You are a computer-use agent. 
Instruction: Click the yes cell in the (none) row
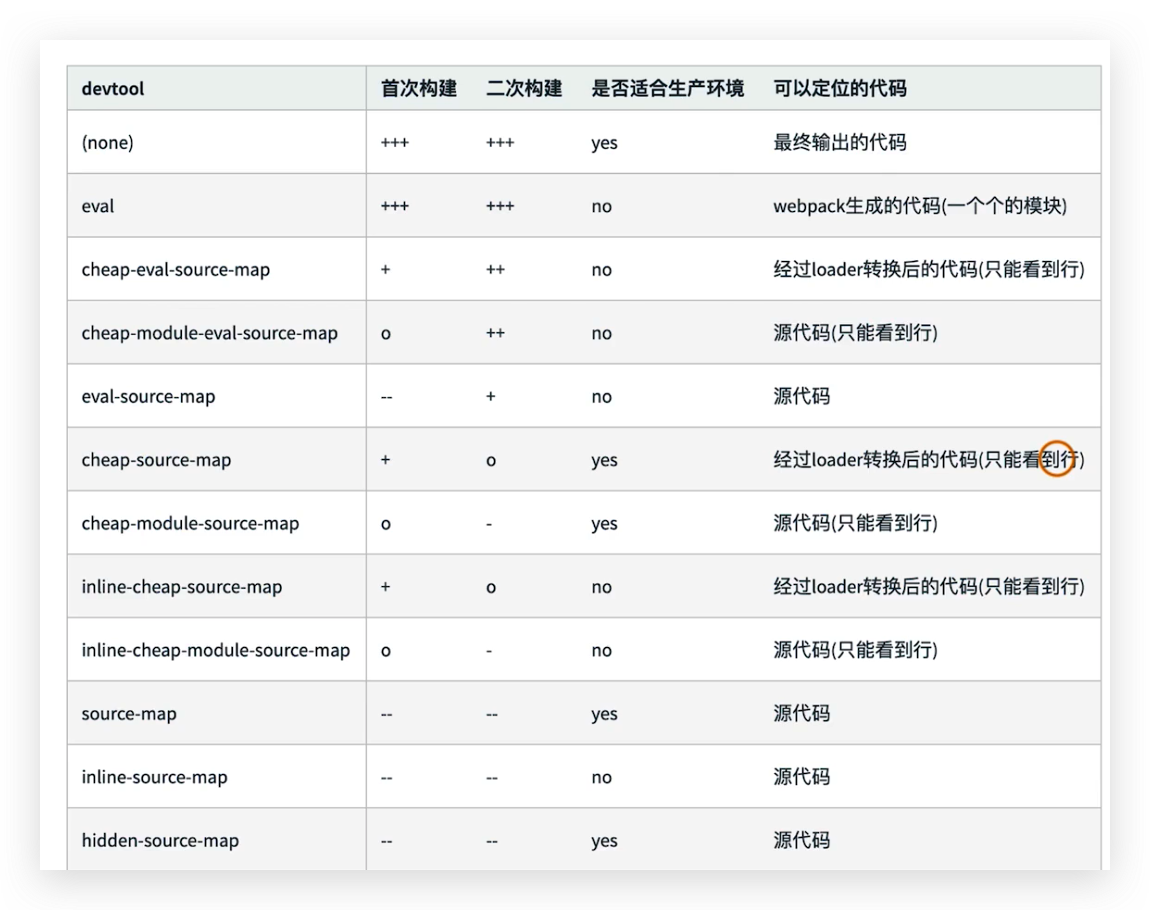coord(605,142)
